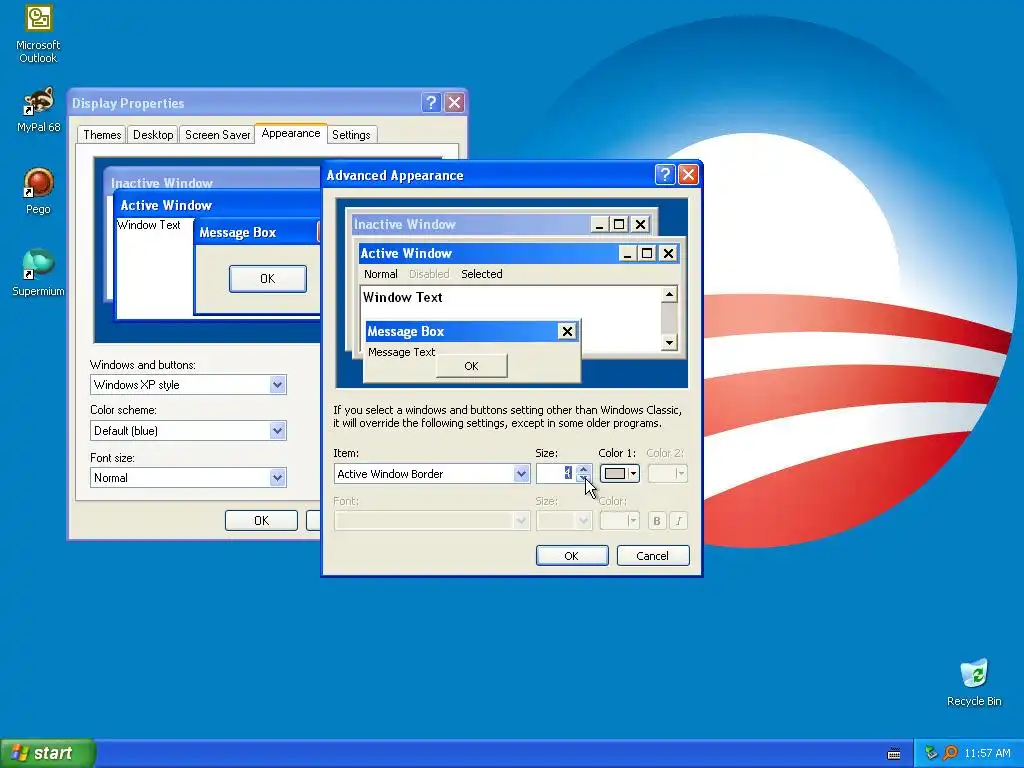Click the Message Box title in preview

(406, 331)
